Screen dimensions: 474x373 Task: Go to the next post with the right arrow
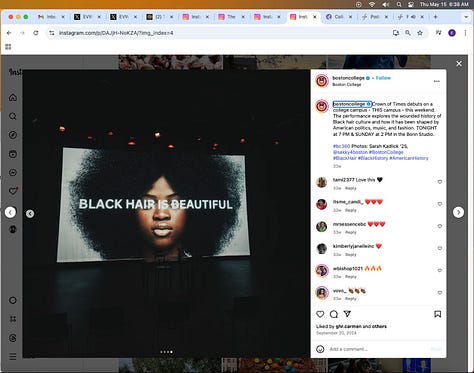(x=458, y=212)
